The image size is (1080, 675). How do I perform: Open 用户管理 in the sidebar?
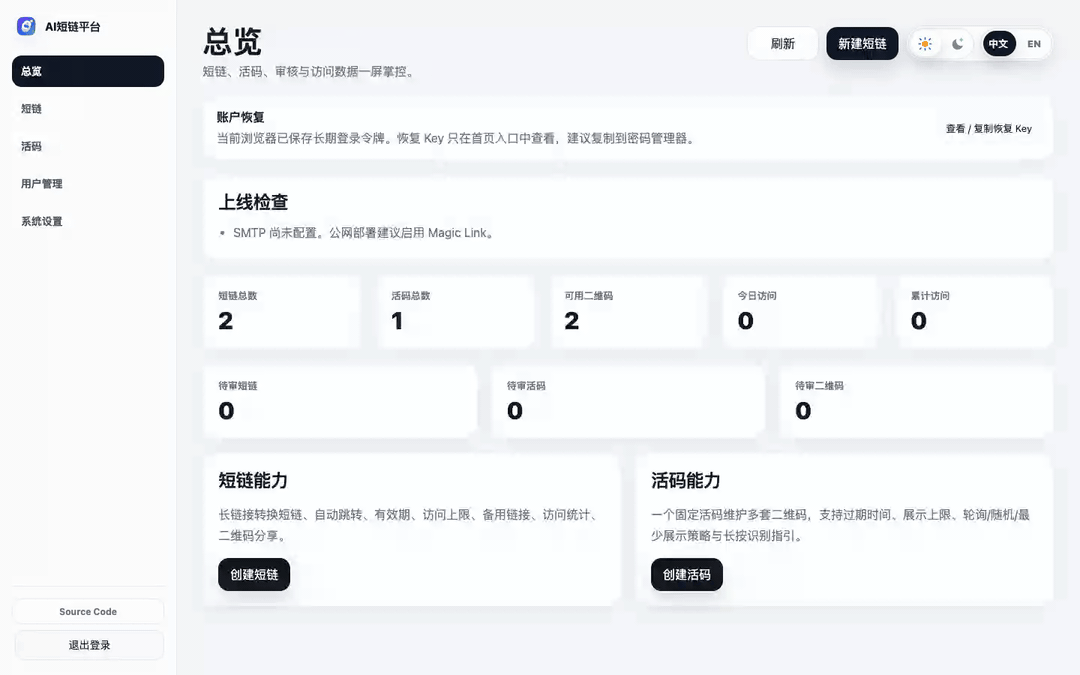pos(88,184)
